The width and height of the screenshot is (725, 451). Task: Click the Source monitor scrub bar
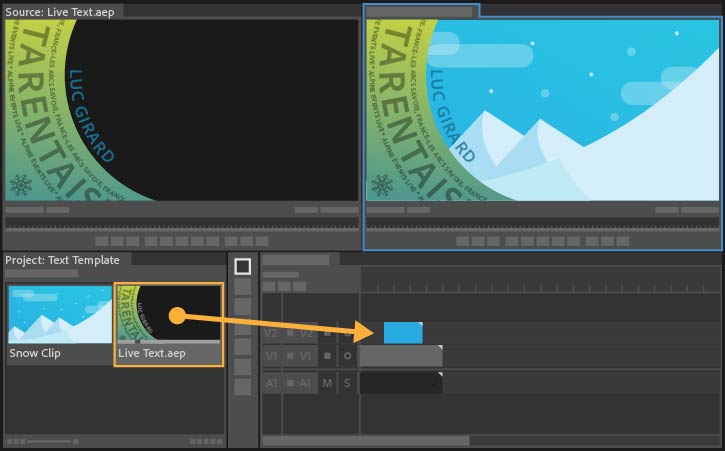182,223
